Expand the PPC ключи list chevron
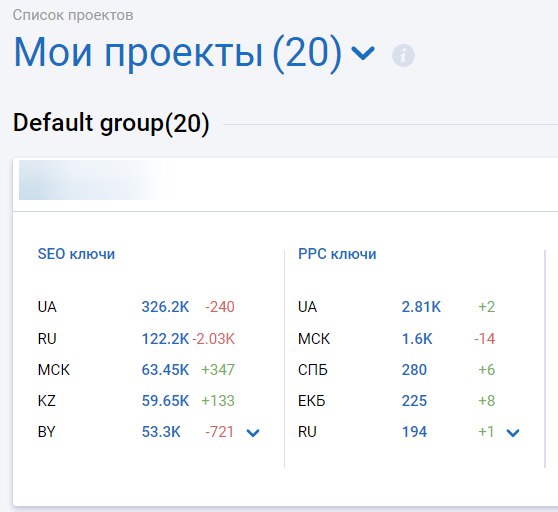558x512 pixels. (x=513, y=433)
